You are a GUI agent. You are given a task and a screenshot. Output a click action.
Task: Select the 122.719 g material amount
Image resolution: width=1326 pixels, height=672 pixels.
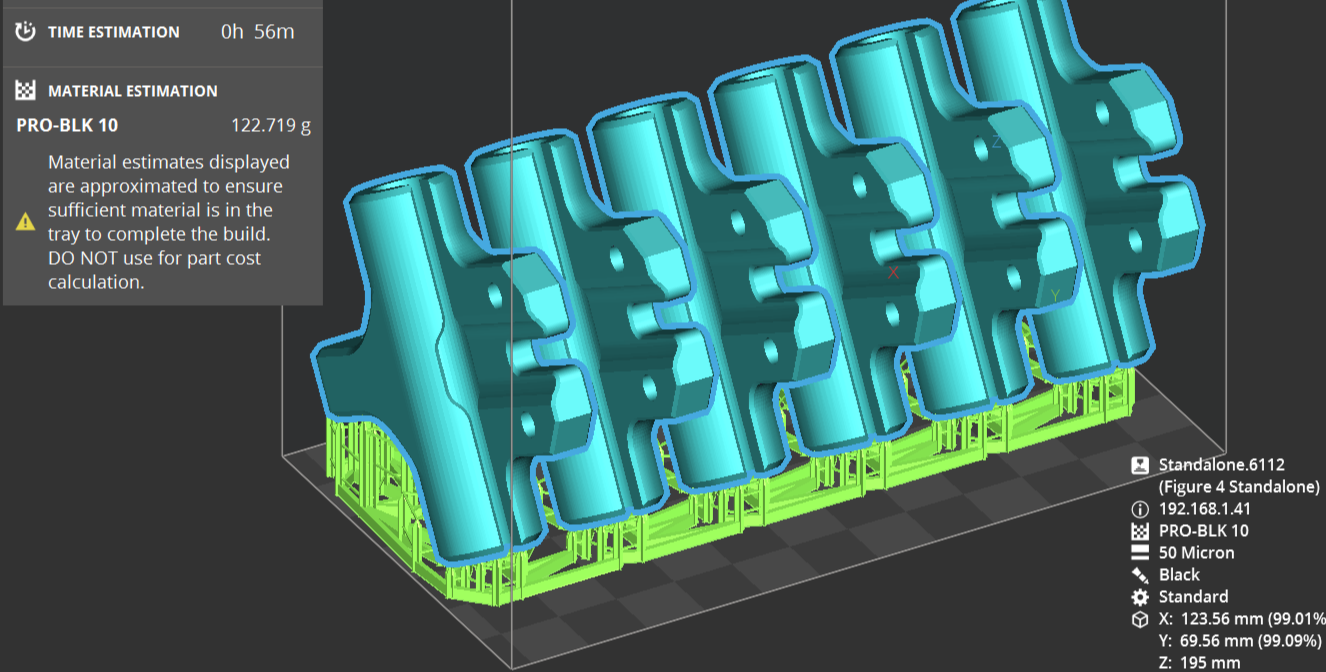pyautogui.click(x=271, y=126)
